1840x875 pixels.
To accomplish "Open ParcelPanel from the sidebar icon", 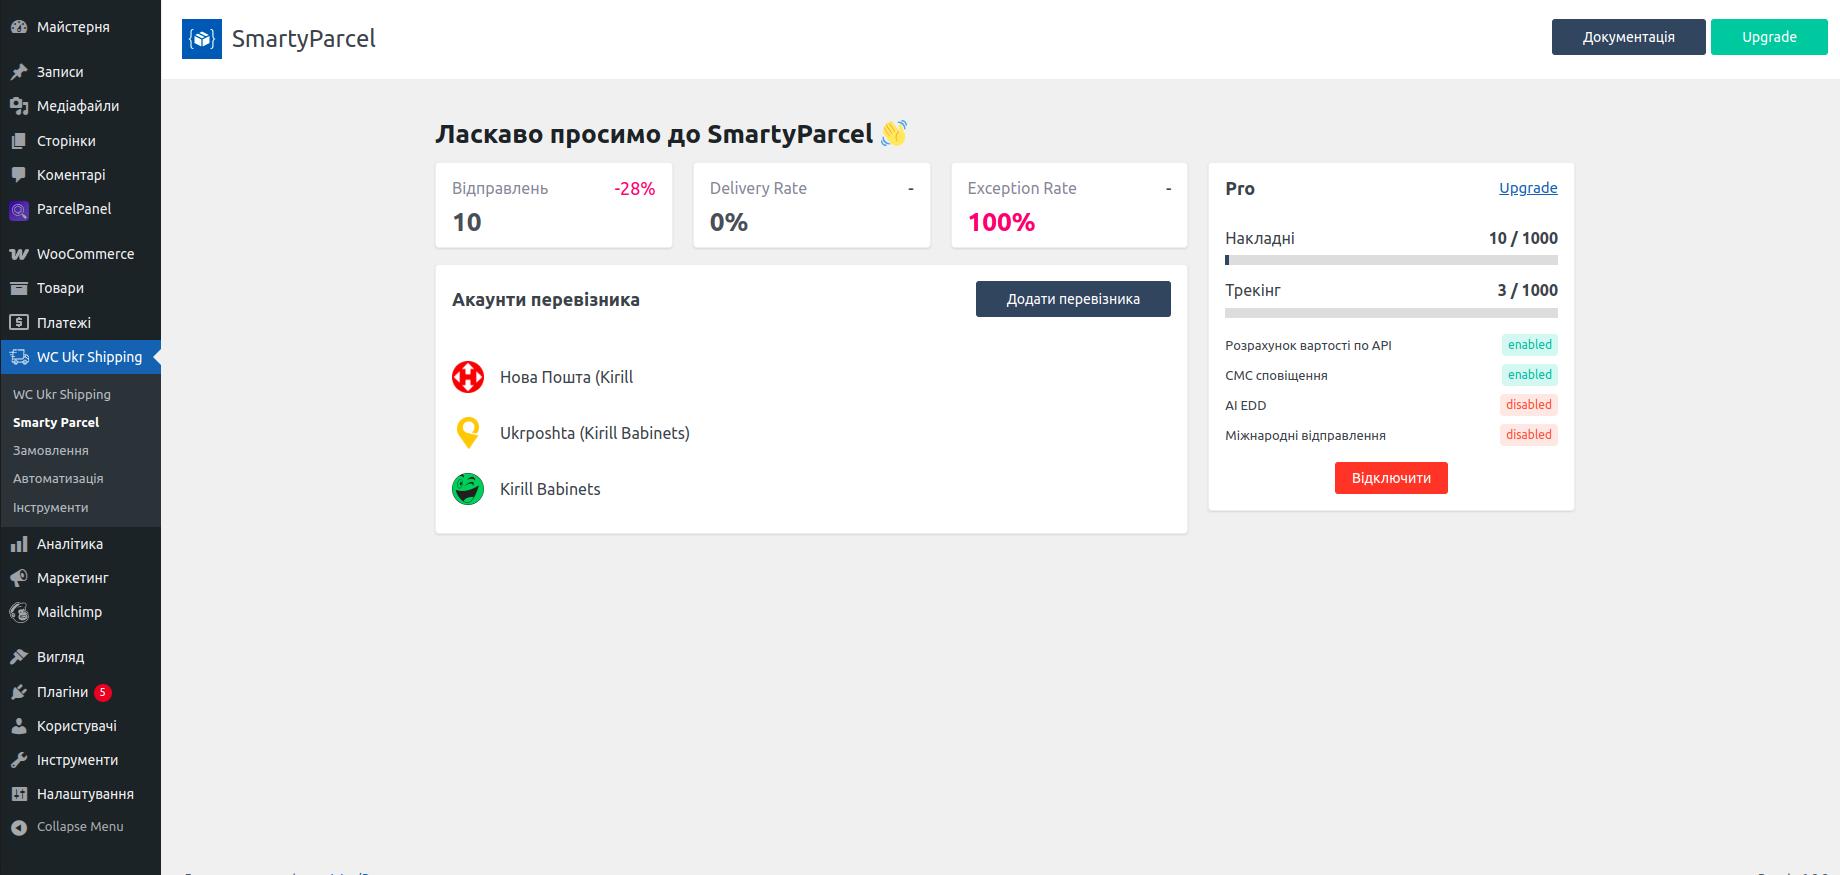I will [18, 210].
